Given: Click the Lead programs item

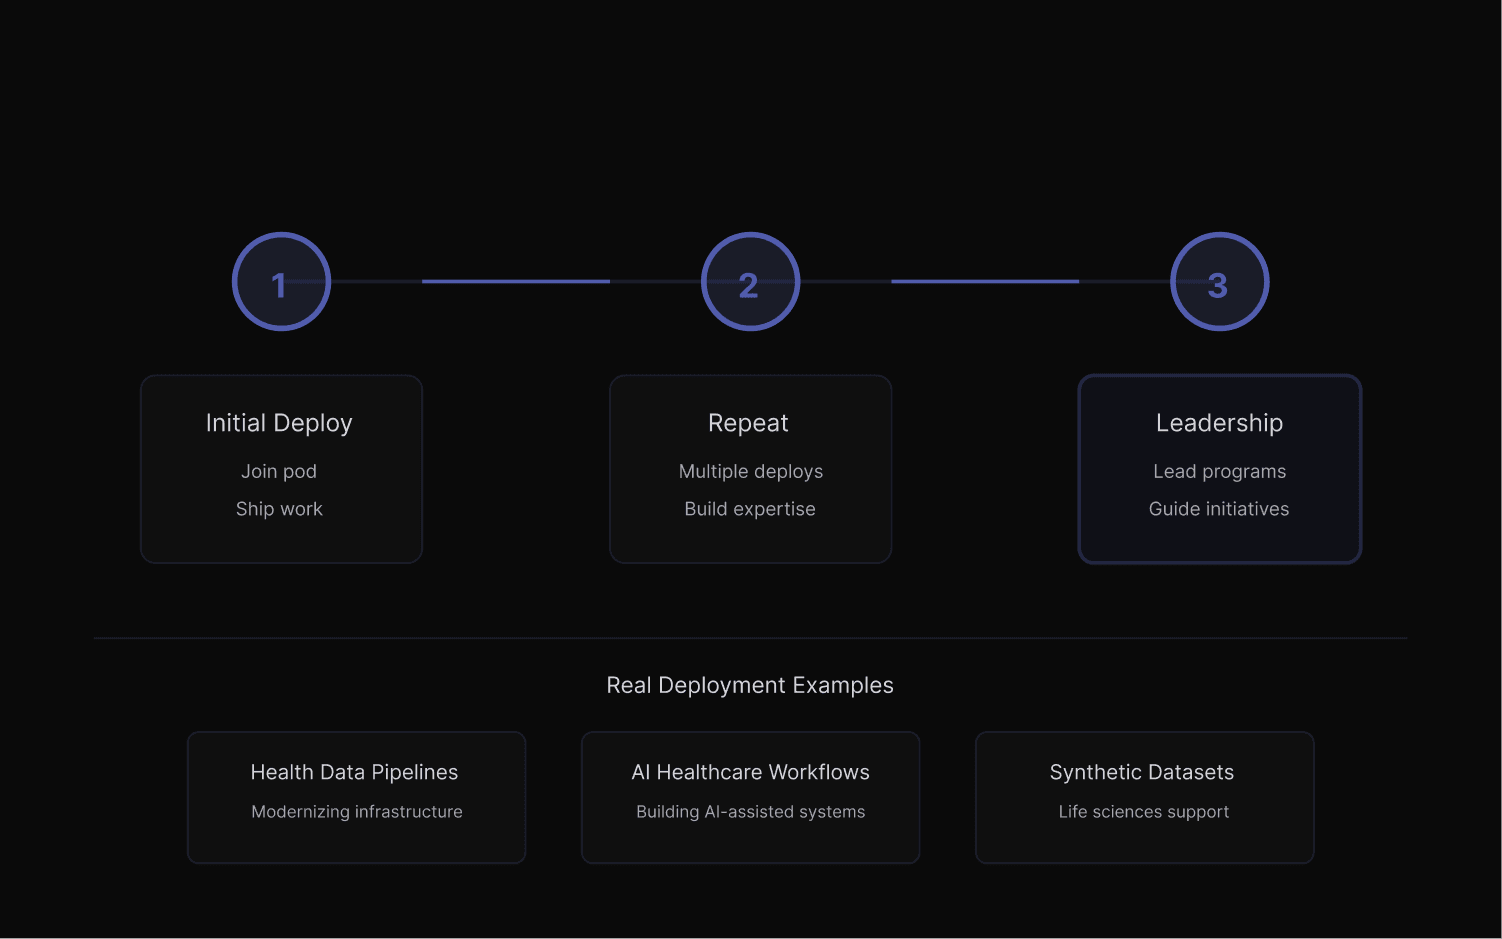Looking at the screenshot, I should click(x=1219, y=471).
